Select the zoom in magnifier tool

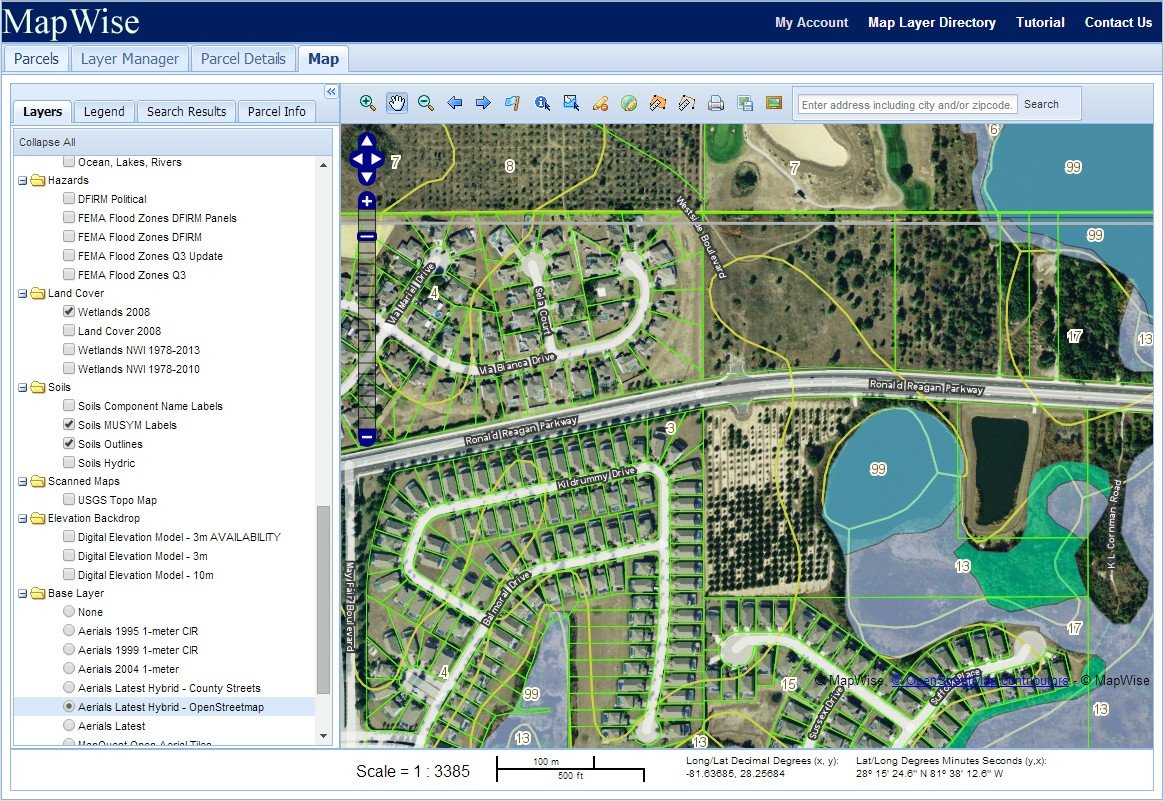click(368, 103)
